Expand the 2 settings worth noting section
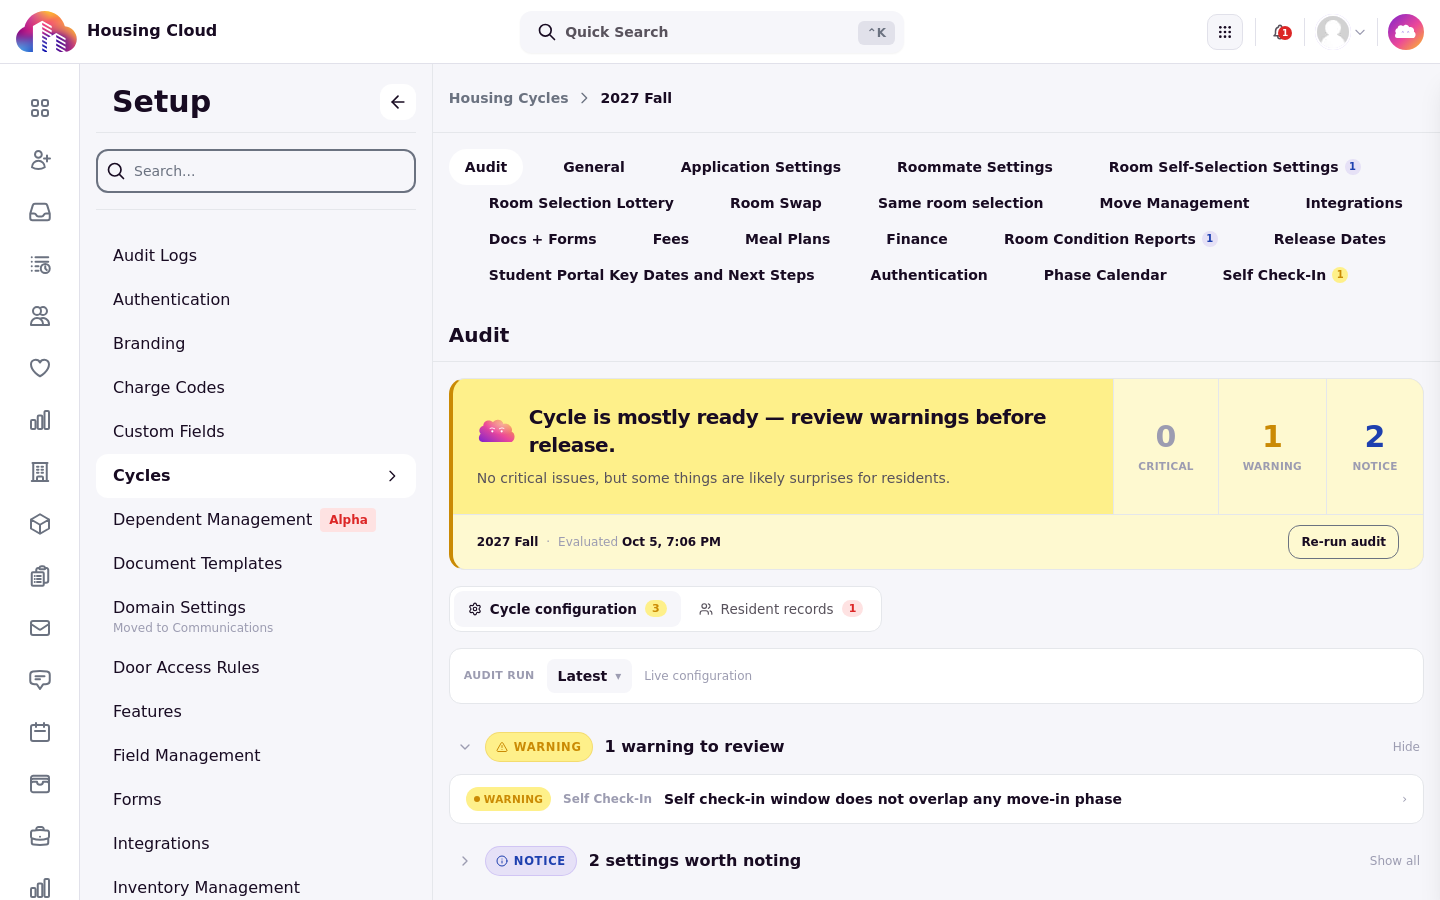 point(465,861)
